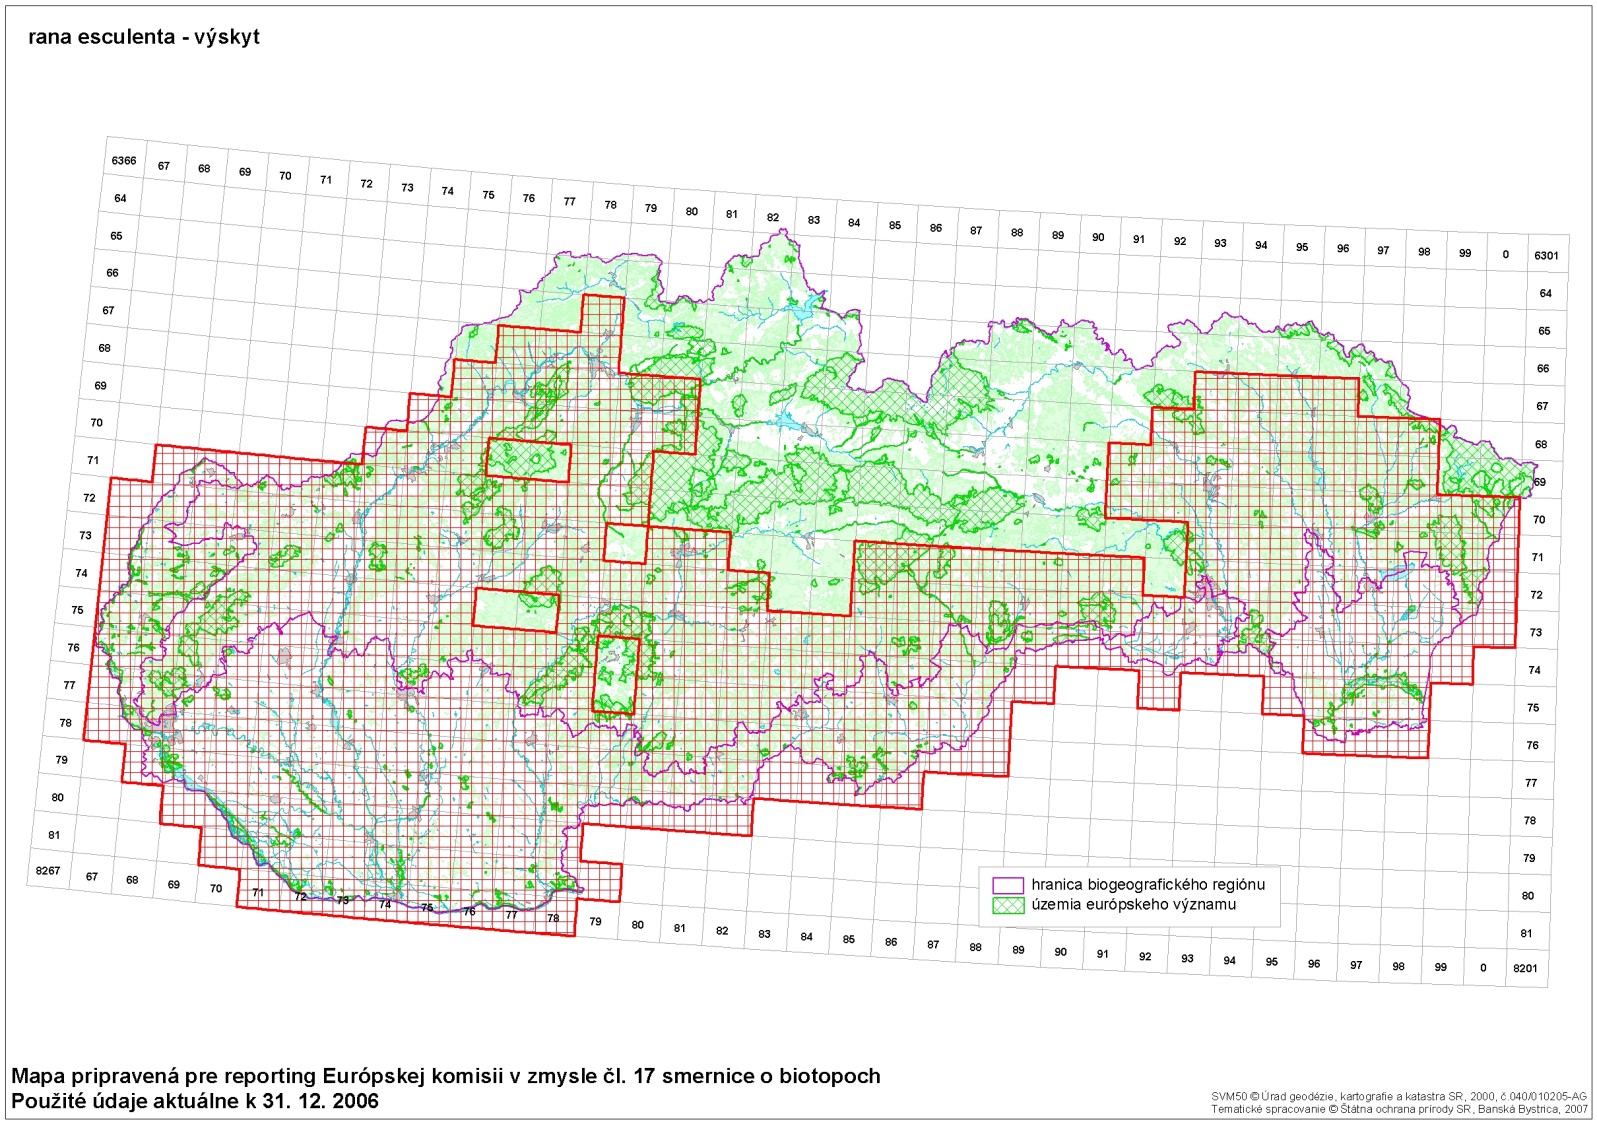This screenshot has width=1597, height=1124.
Task: Select legend label 'územia európskeho významu'
Action: coord(1133,905)
